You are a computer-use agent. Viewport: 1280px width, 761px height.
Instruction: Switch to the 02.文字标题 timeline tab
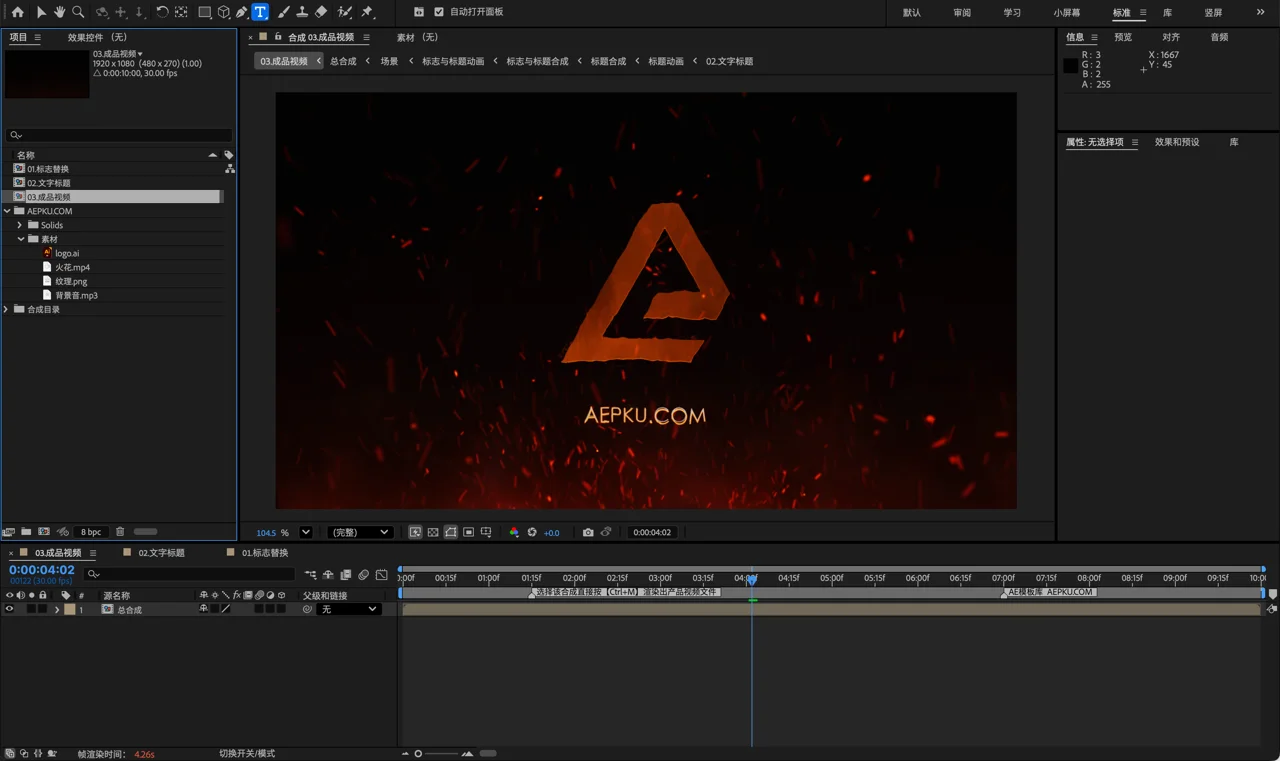click(x=161, y=553)
